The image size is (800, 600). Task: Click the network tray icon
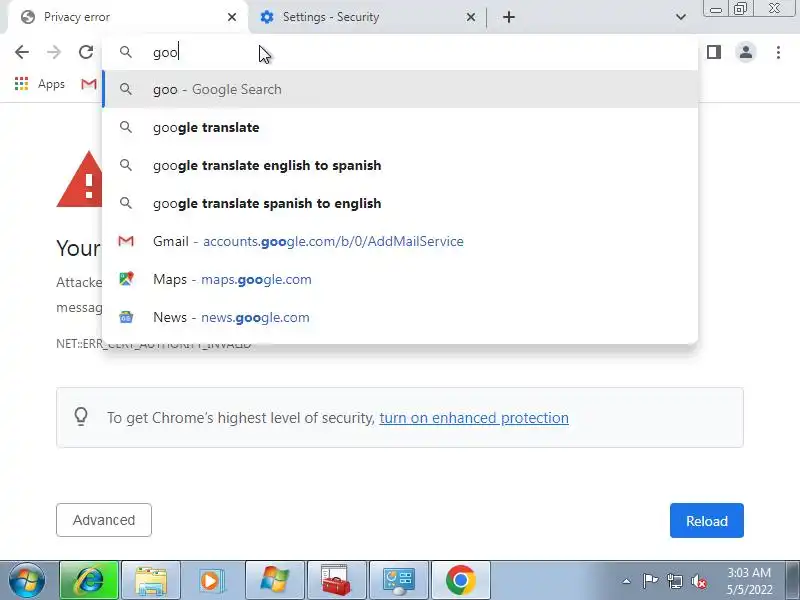[x=674, y=581]
